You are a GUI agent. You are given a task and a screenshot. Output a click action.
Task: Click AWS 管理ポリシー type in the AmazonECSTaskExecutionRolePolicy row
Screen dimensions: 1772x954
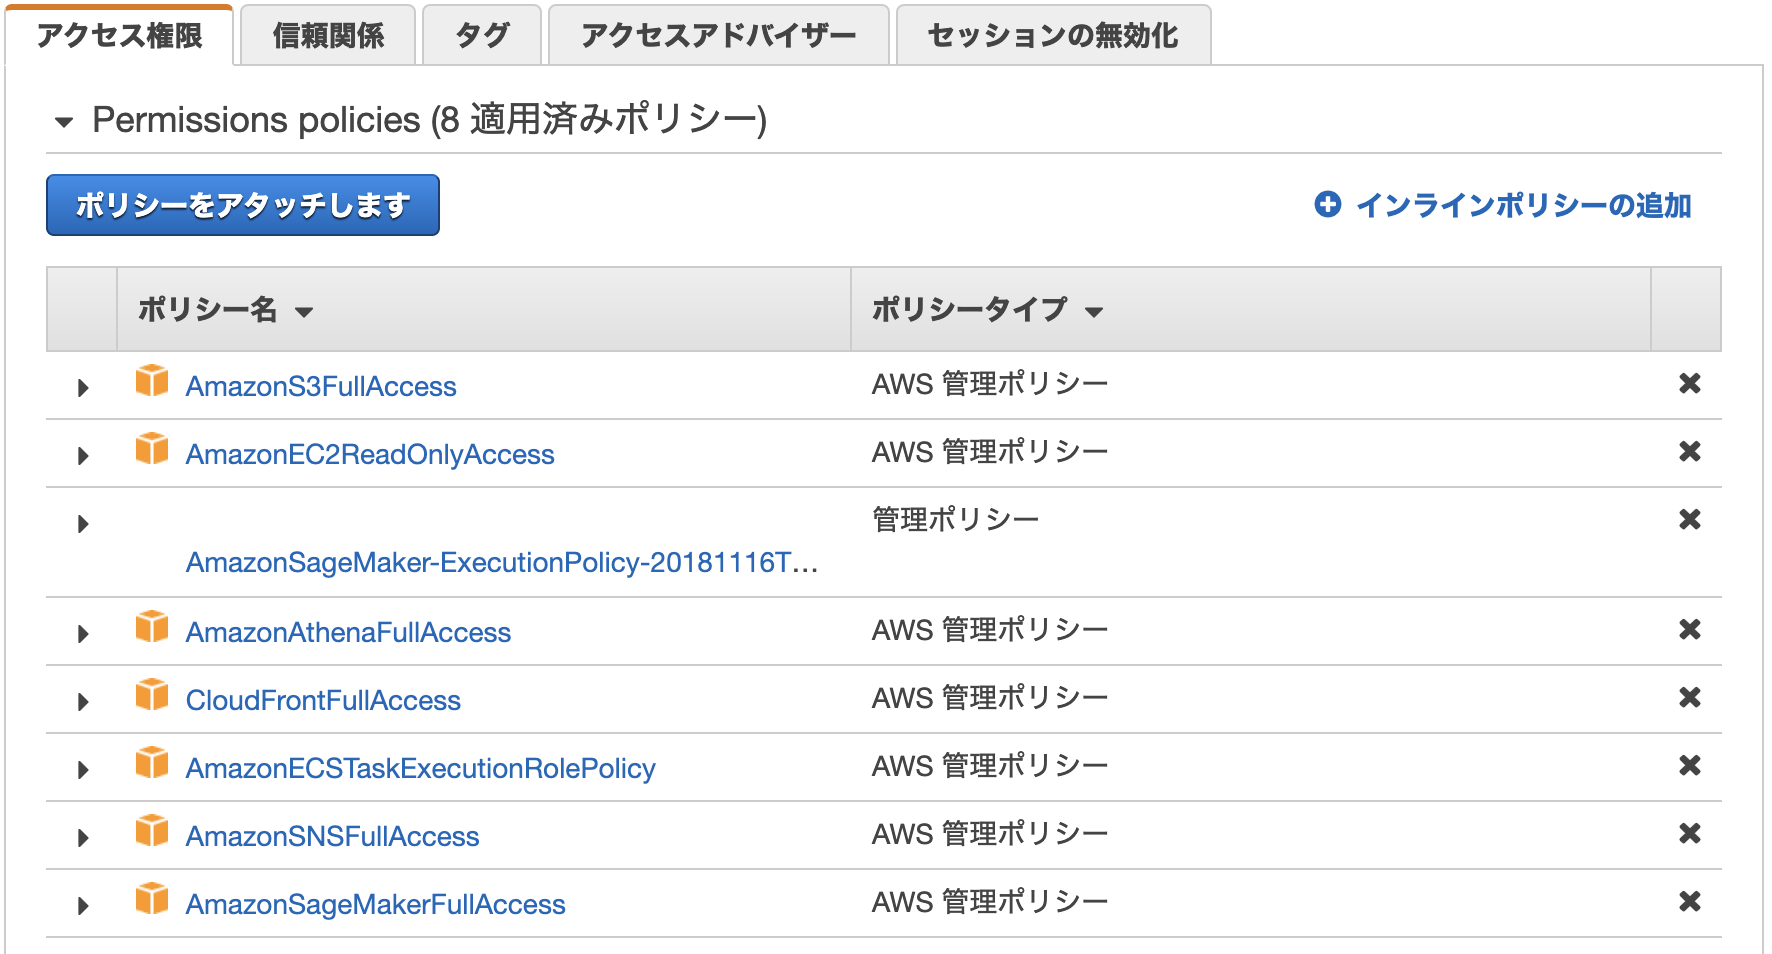[990, 766]
